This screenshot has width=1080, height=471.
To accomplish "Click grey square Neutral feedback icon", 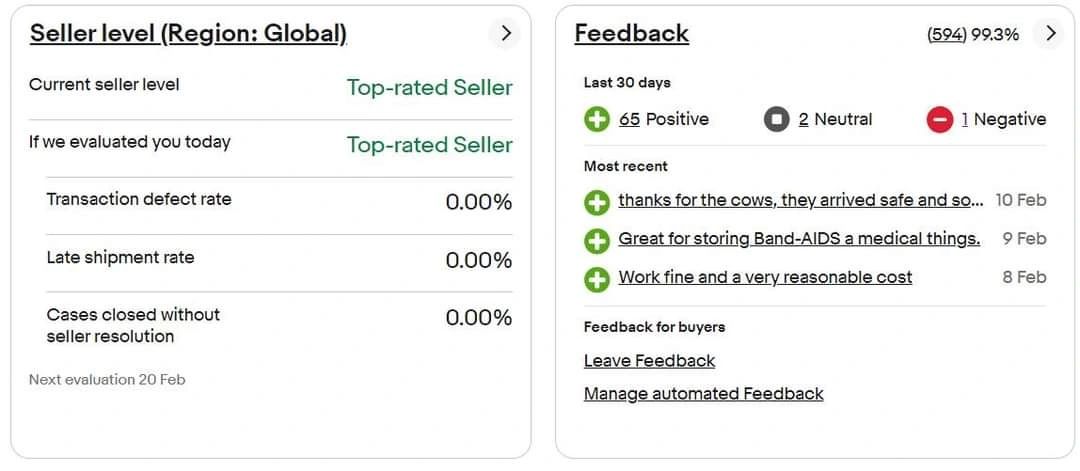I will pos(776,119).
